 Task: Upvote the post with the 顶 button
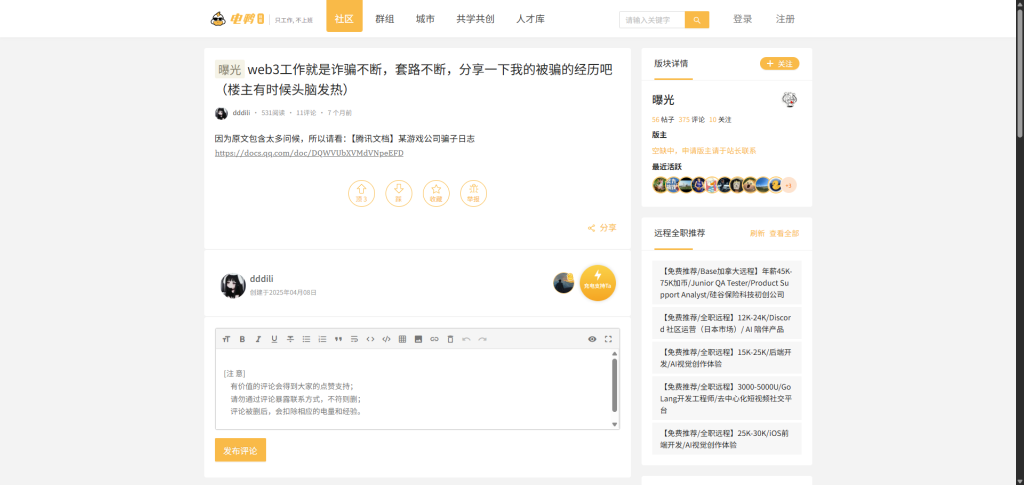(x=362, y=193)
